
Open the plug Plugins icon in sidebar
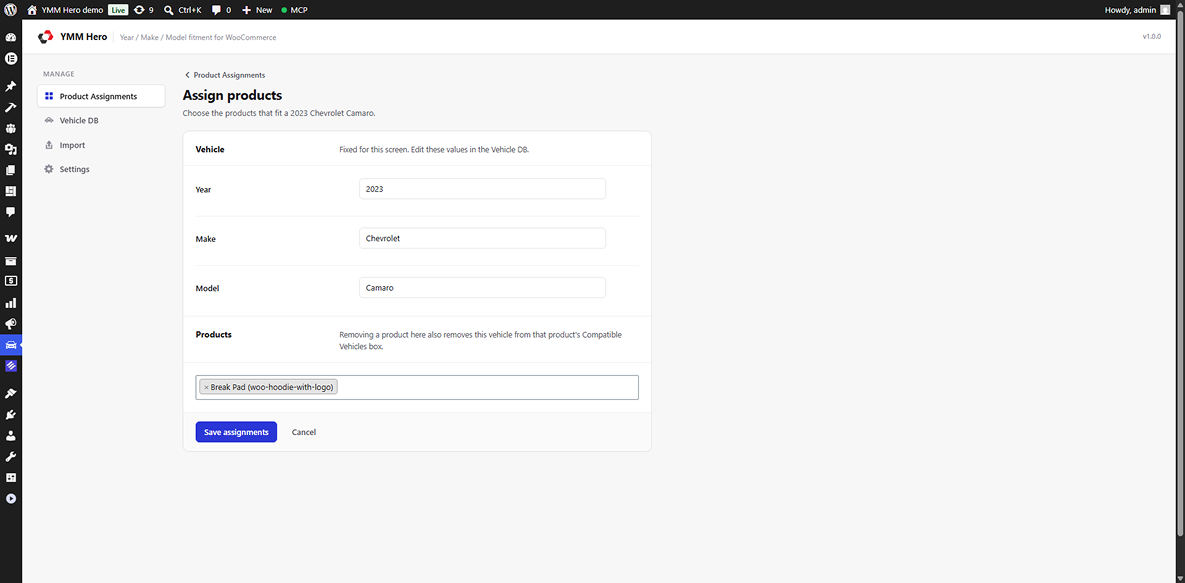(11, 414)
